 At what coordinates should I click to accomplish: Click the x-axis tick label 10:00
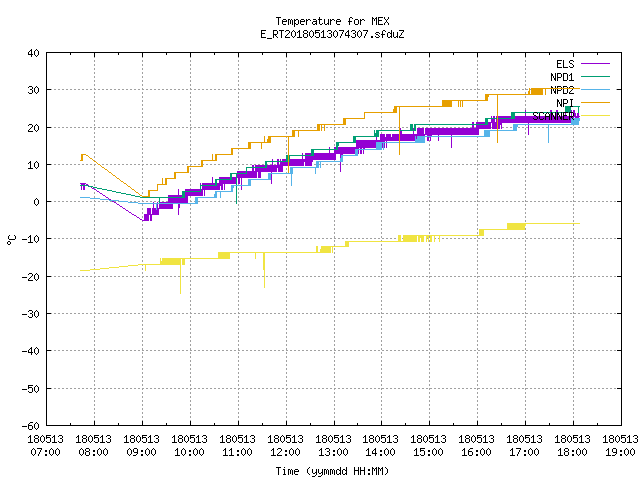189,452
